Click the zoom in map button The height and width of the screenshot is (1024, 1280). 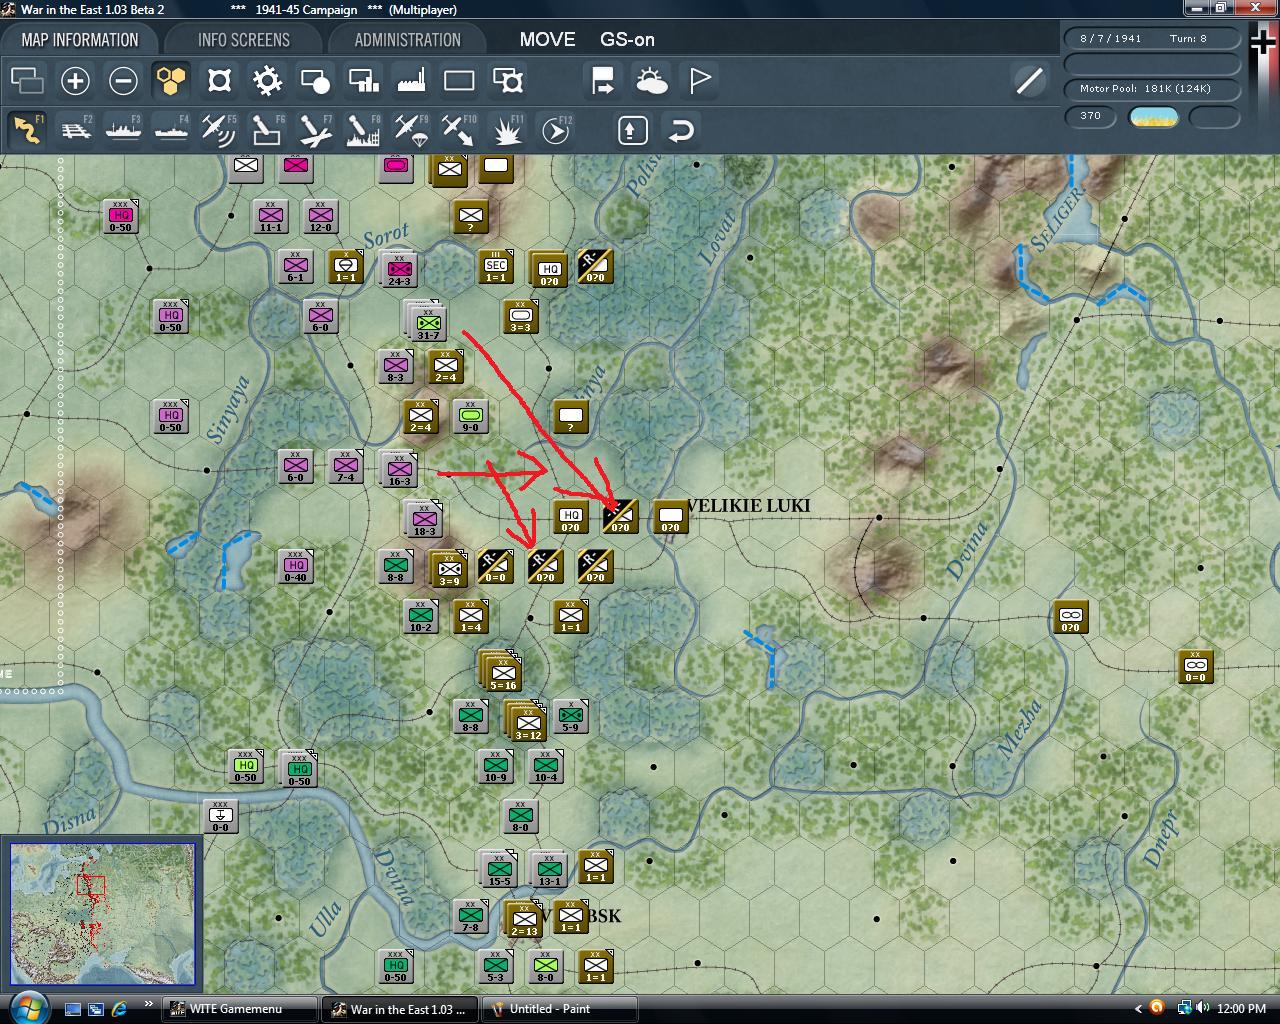click(x=75, y=81)
